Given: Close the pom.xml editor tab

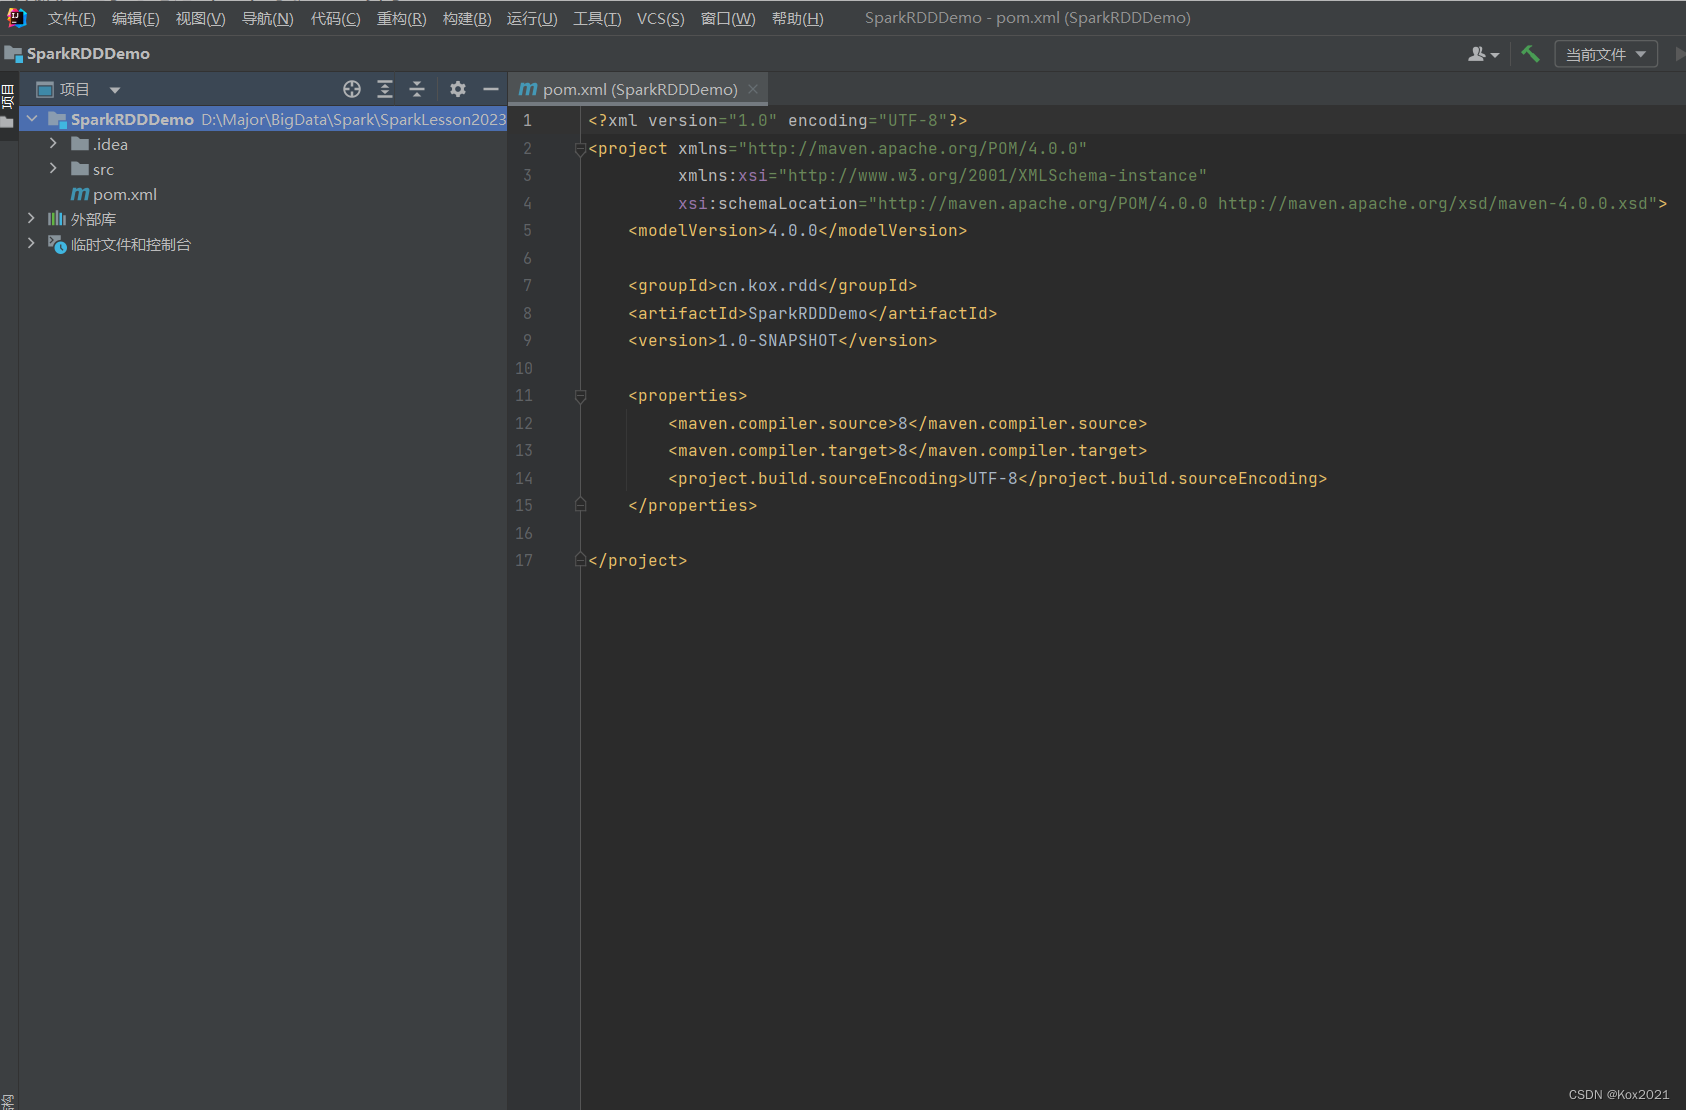Looking at the screenshot, I should pyautogui.click(x=753, y=89).
